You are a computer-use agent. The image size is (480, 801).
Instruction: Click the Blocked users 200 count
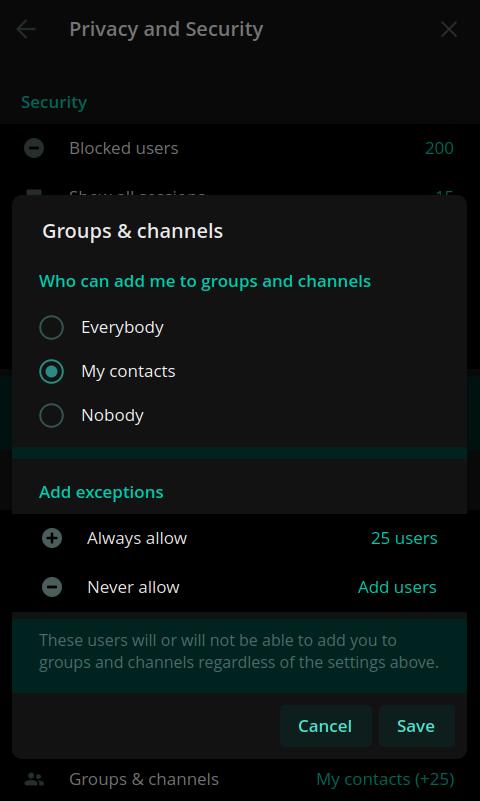(x=439, y=148)
